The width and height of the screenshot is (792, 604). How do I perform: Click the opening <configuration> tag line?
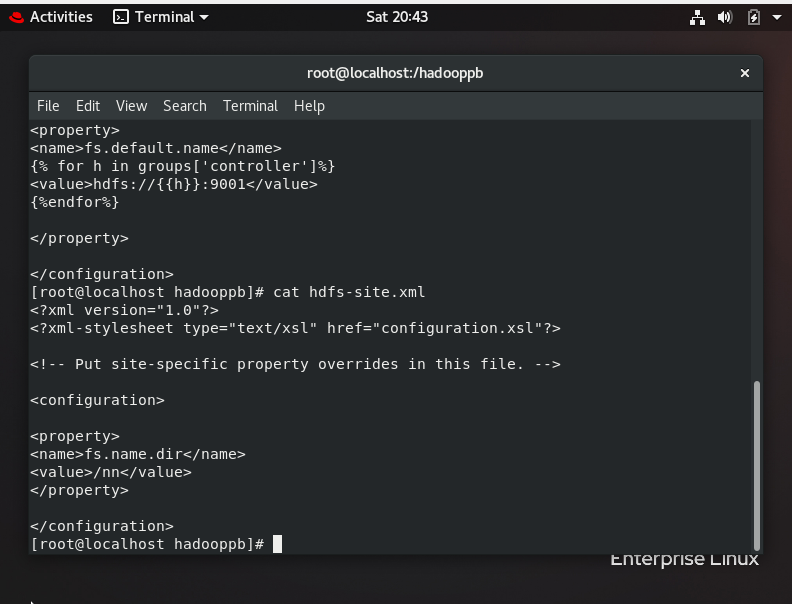[97, 400]
